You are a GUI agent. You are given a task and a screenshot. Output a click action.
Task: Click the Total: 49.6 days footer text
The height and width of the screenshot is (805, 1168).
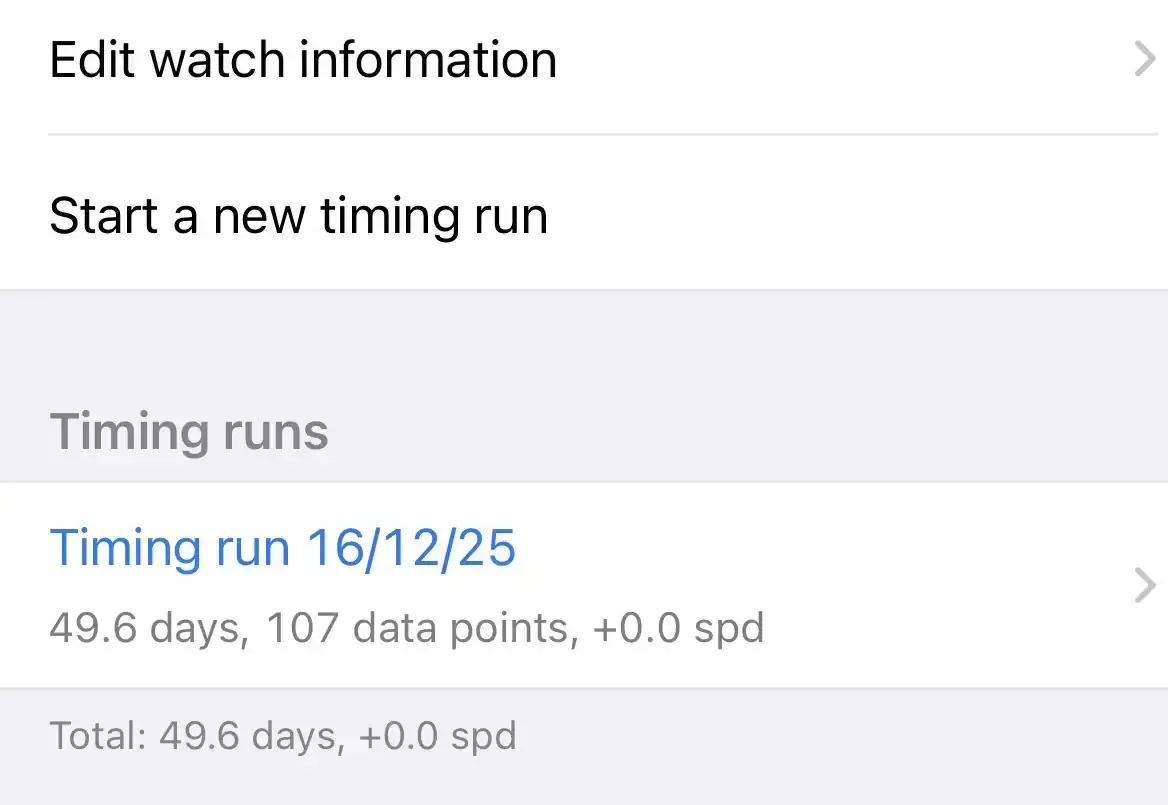click(283, 737)
